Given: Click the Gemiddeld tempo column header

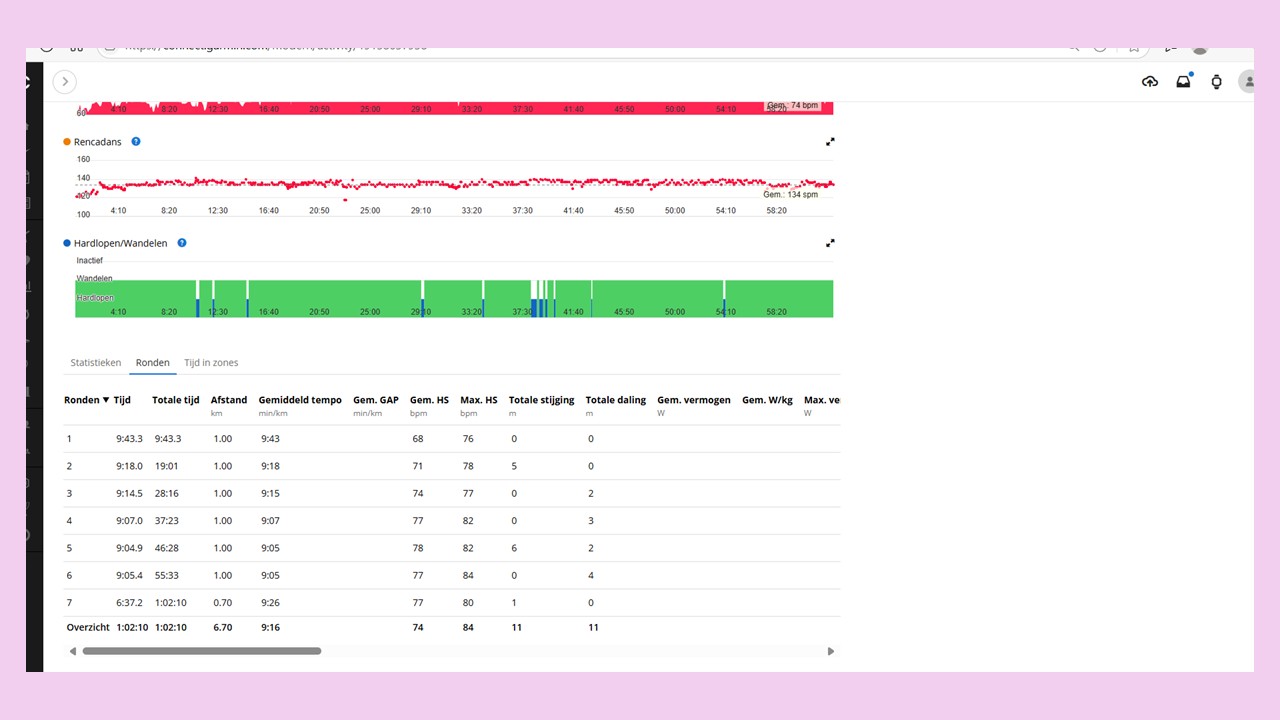Looking at the screenshot, I should pyautogui.click(x=300, y=400).
